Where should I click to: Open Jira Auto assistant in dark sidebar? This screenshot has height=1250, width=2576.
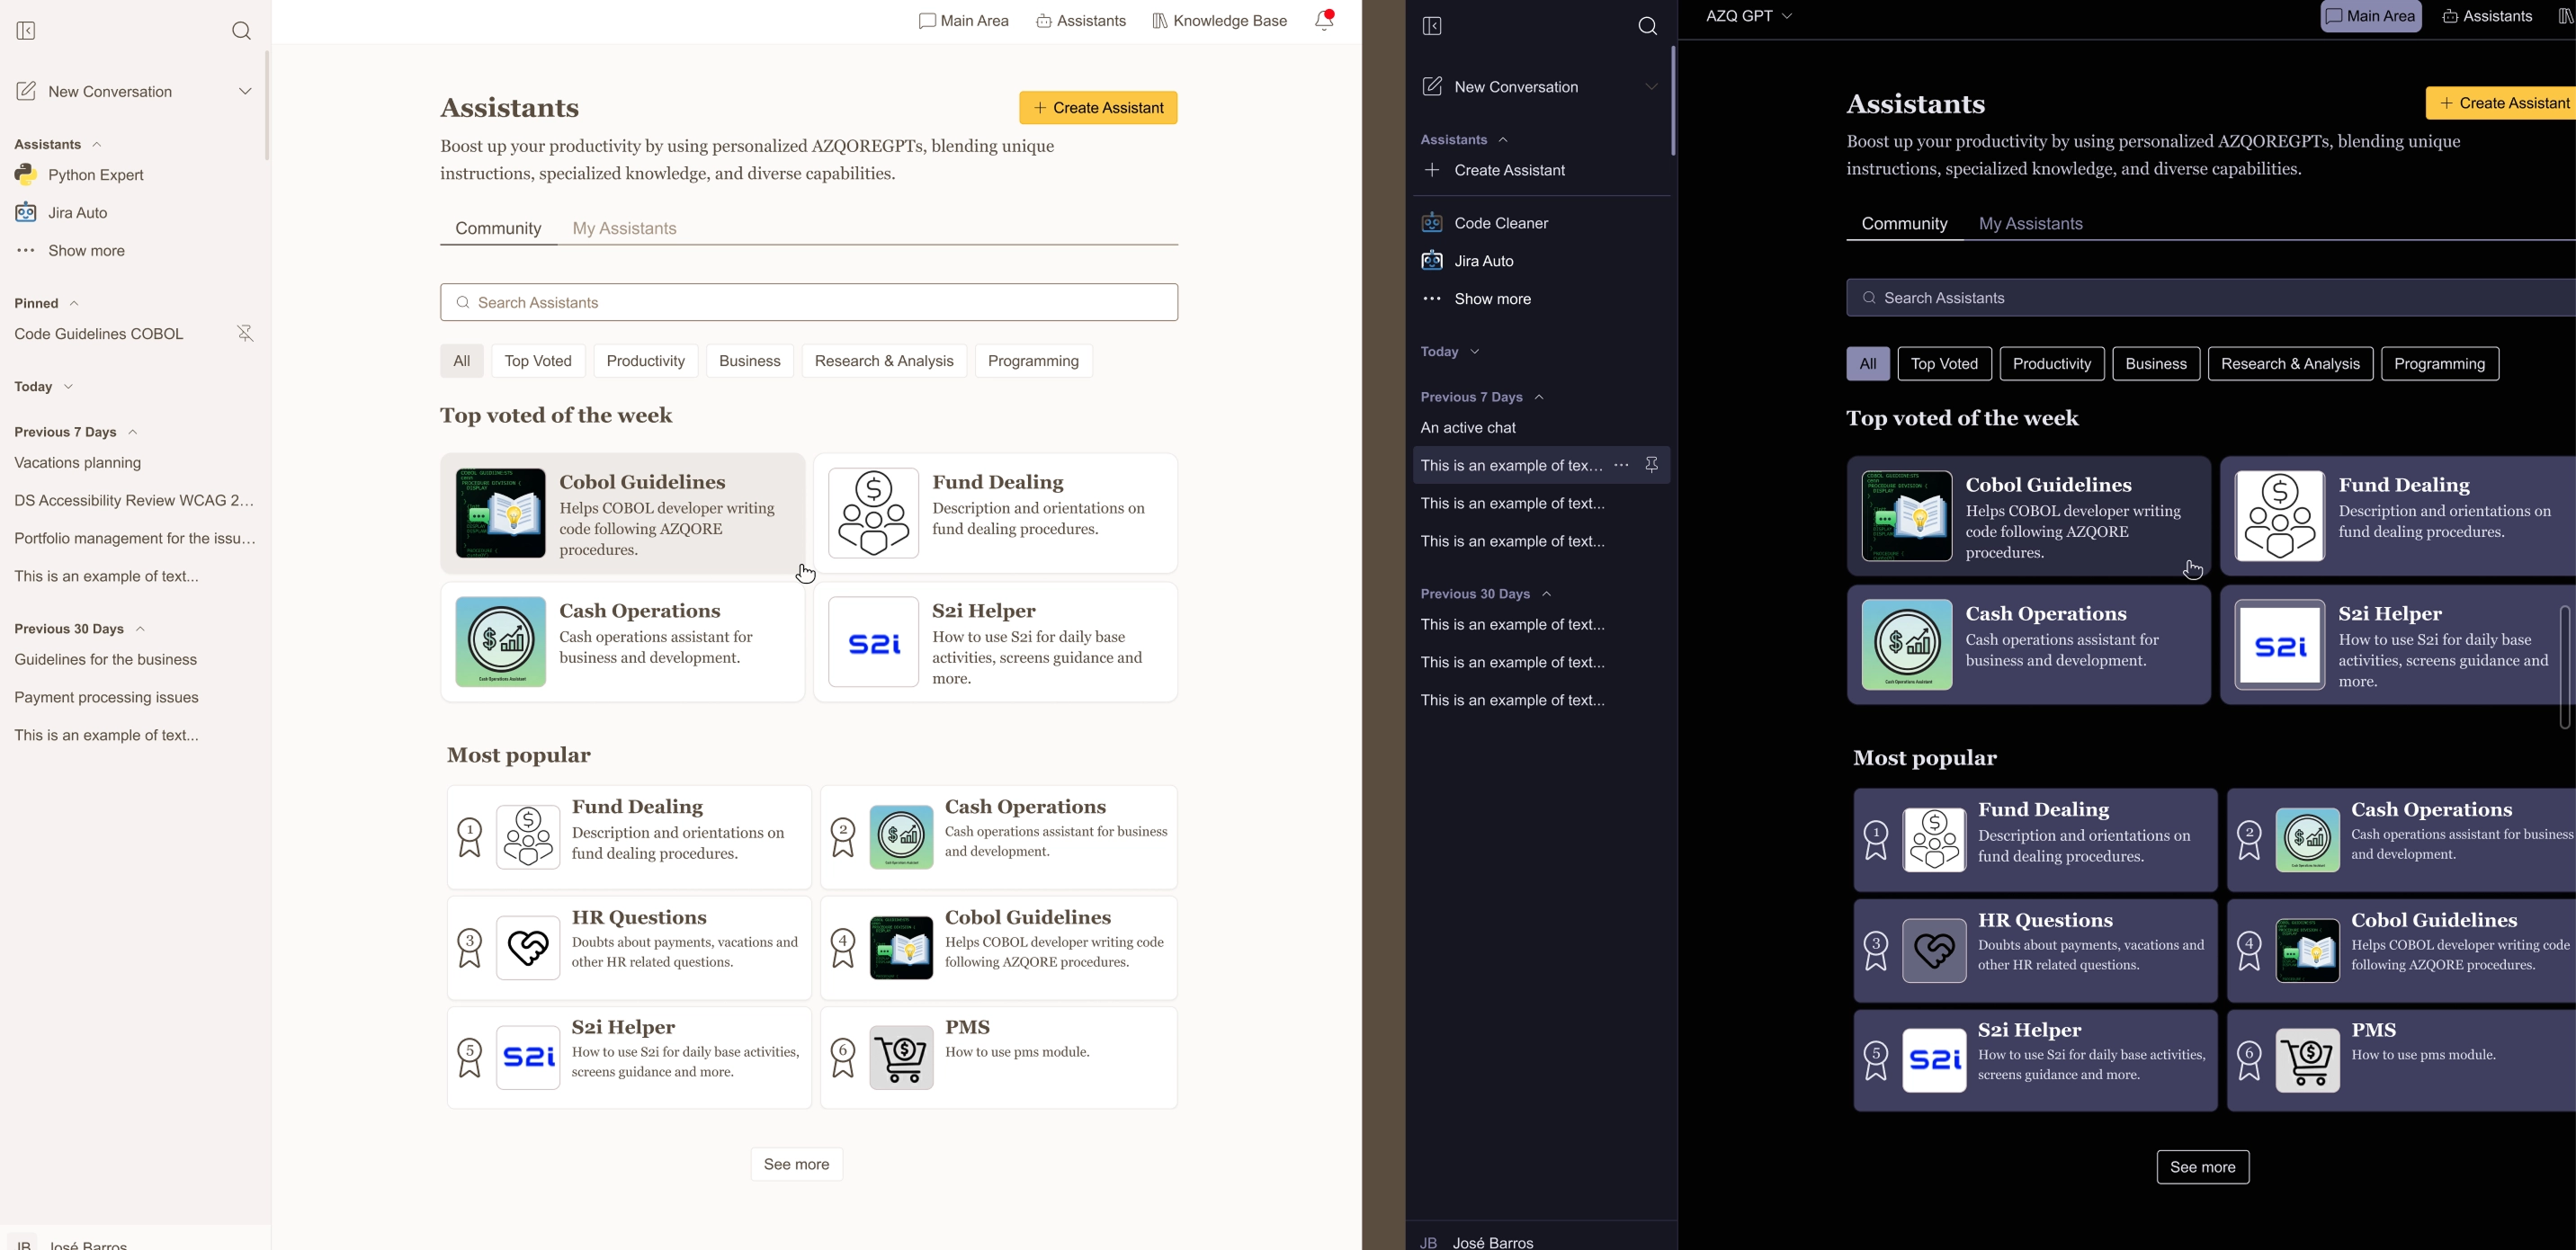tap(1468, 261)
